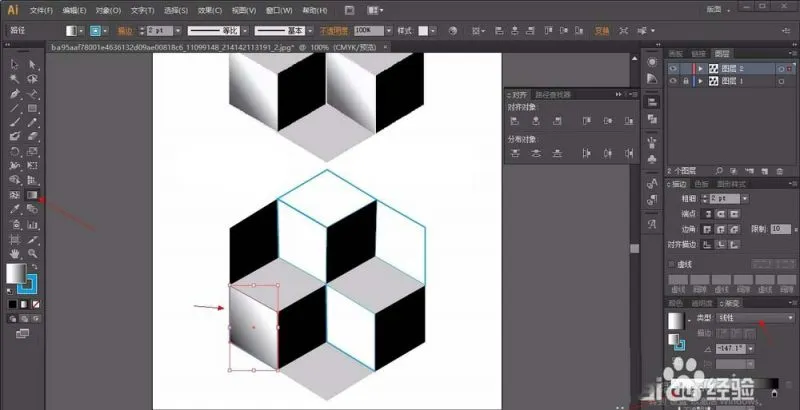Click the 粗细 stroke weight field in panel
The width and height of the screenshot is (800, 410).
point(724,199)
